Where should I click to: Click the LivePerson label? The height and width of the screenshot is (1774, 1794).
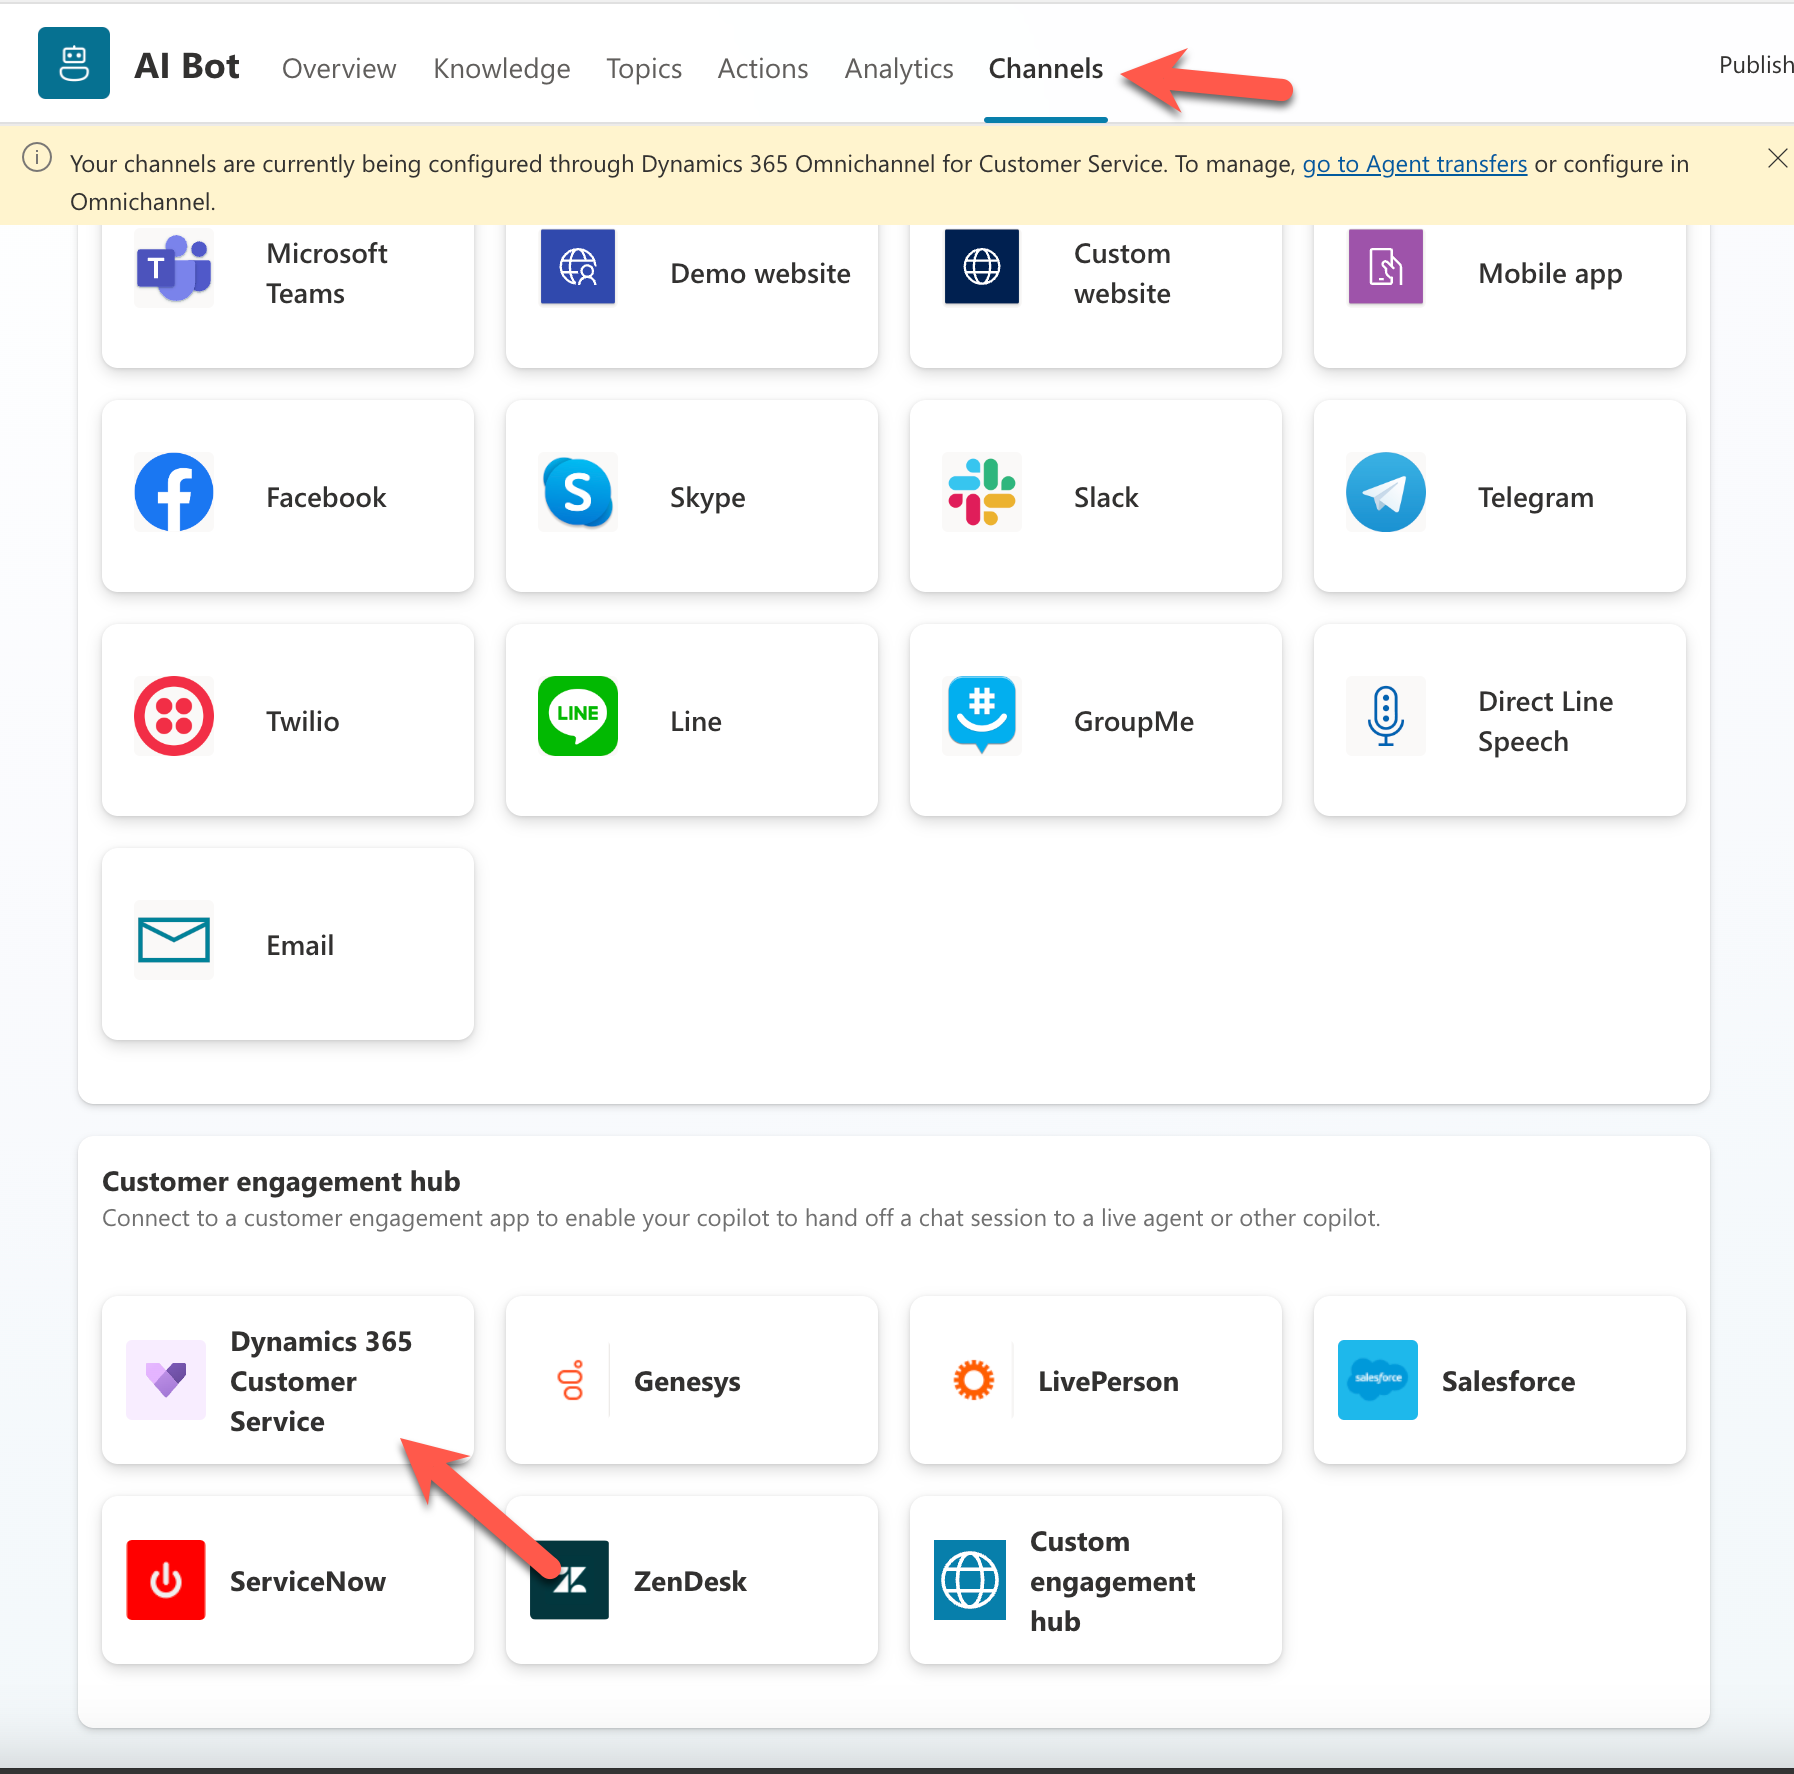coord(1108,1381)
